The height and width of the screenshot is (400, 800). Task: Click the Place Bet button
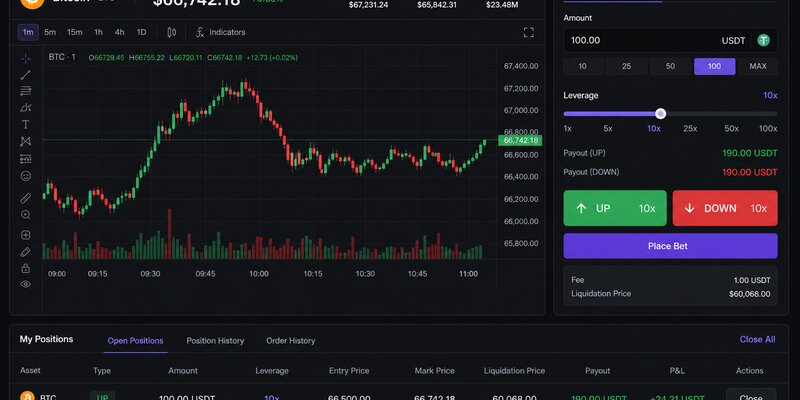[x=670, y=246]
